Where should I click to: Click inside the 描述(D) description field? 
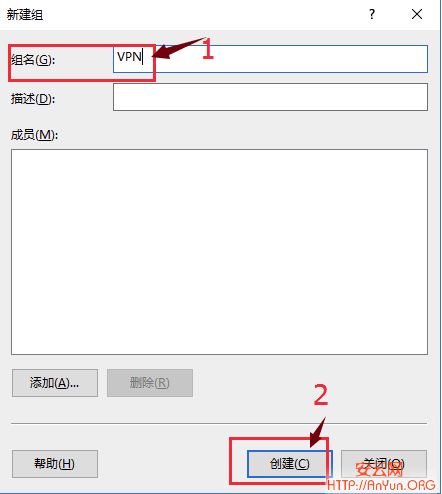coord(270,97)
